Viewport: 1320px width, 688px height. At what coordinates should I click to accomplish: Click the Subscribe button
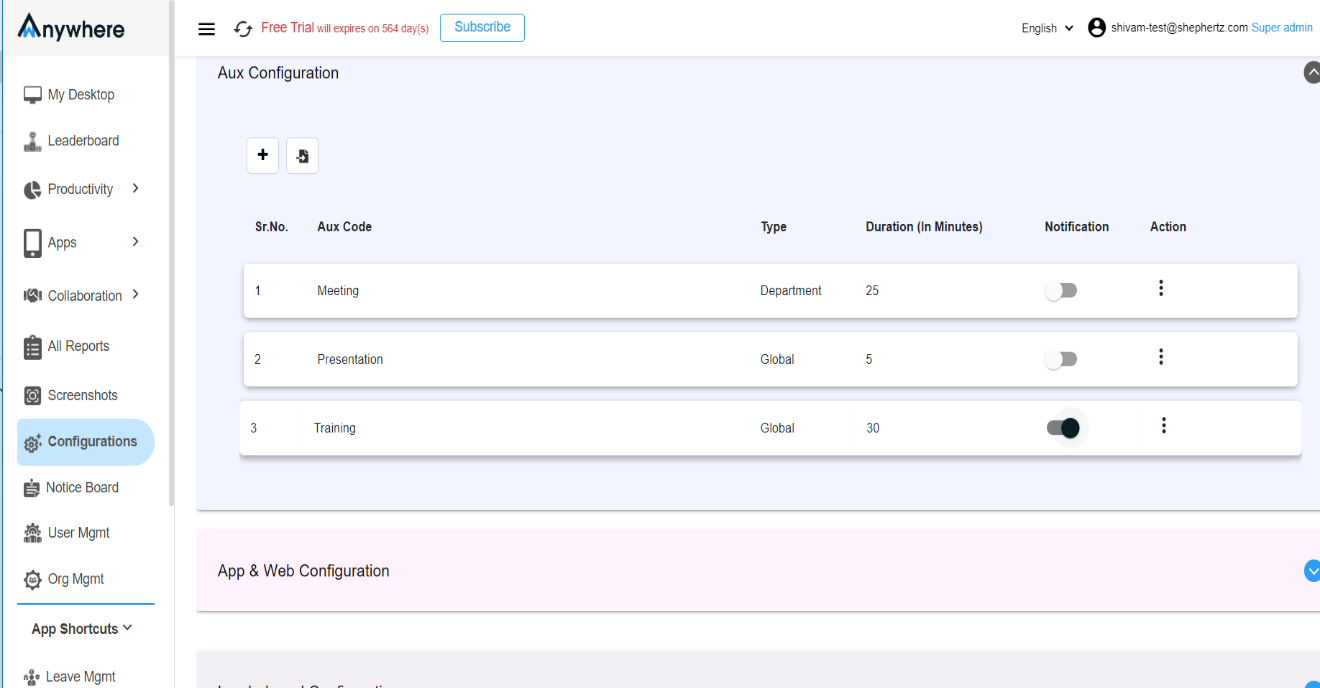(x=482, y=28)
